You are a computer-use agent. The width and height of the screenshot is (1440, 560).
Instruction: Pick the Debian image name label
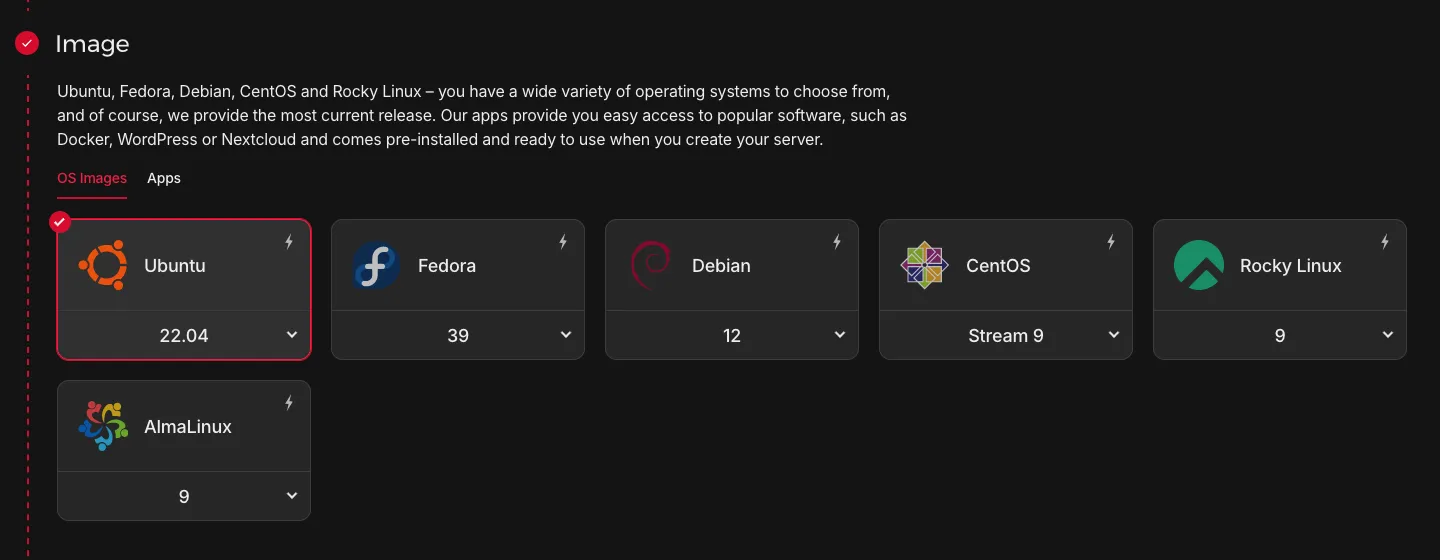click(x=721, y=266)
